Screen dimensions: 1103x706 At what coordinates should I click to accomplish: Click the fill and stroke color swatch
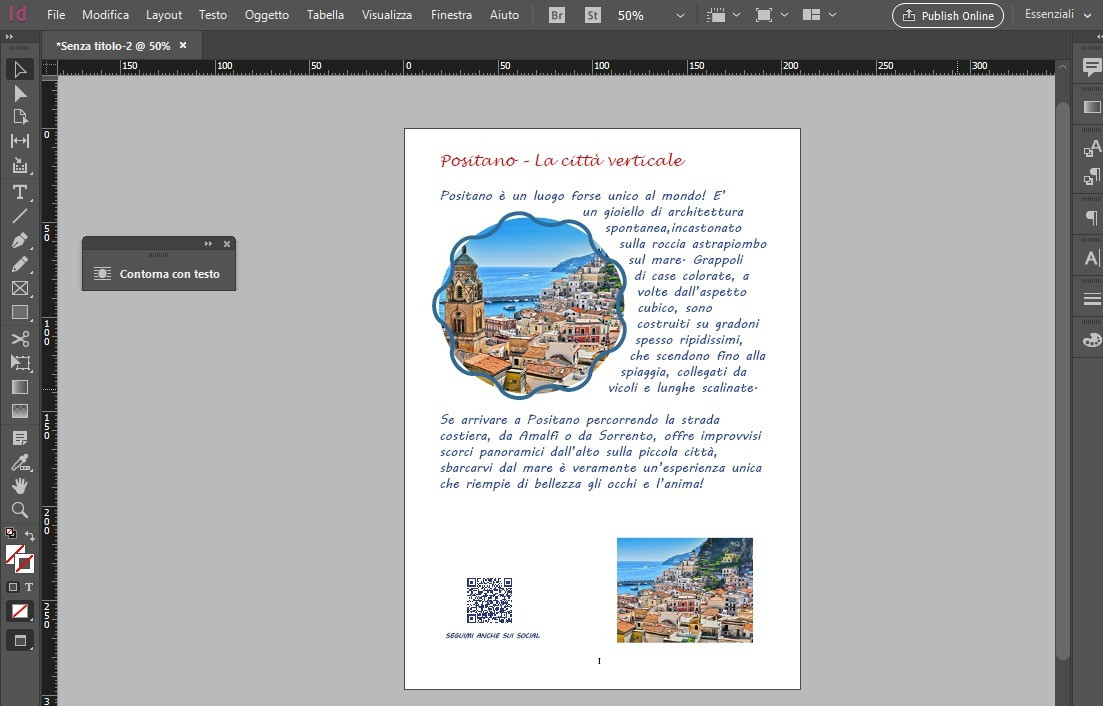[x=20, y=558]
